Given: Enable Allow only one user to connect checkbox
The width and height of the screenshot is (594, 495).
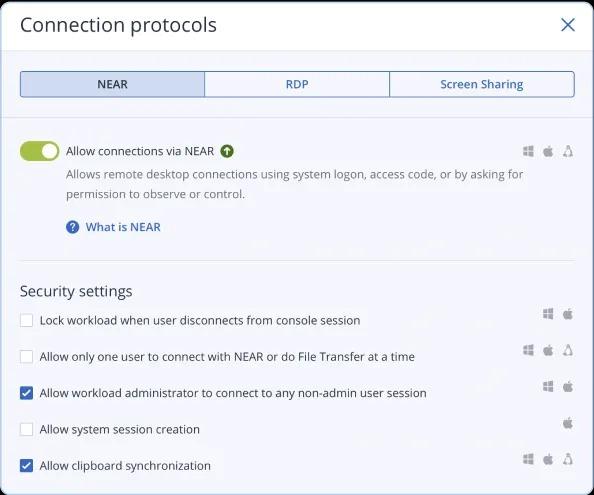Looking at the screenshot, I should 27,357.
